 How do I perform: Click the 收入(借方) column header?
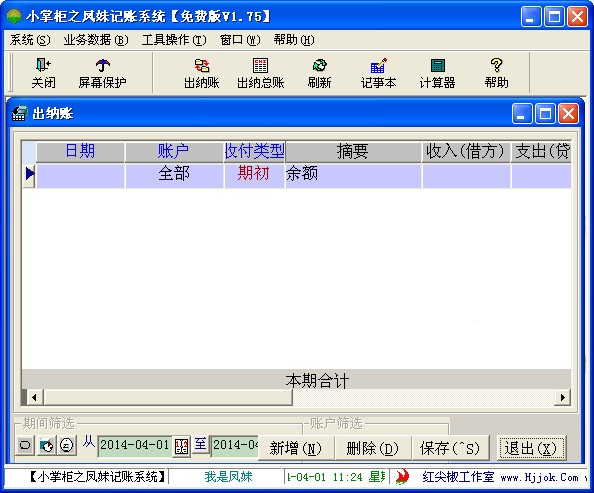click(466, 151)
